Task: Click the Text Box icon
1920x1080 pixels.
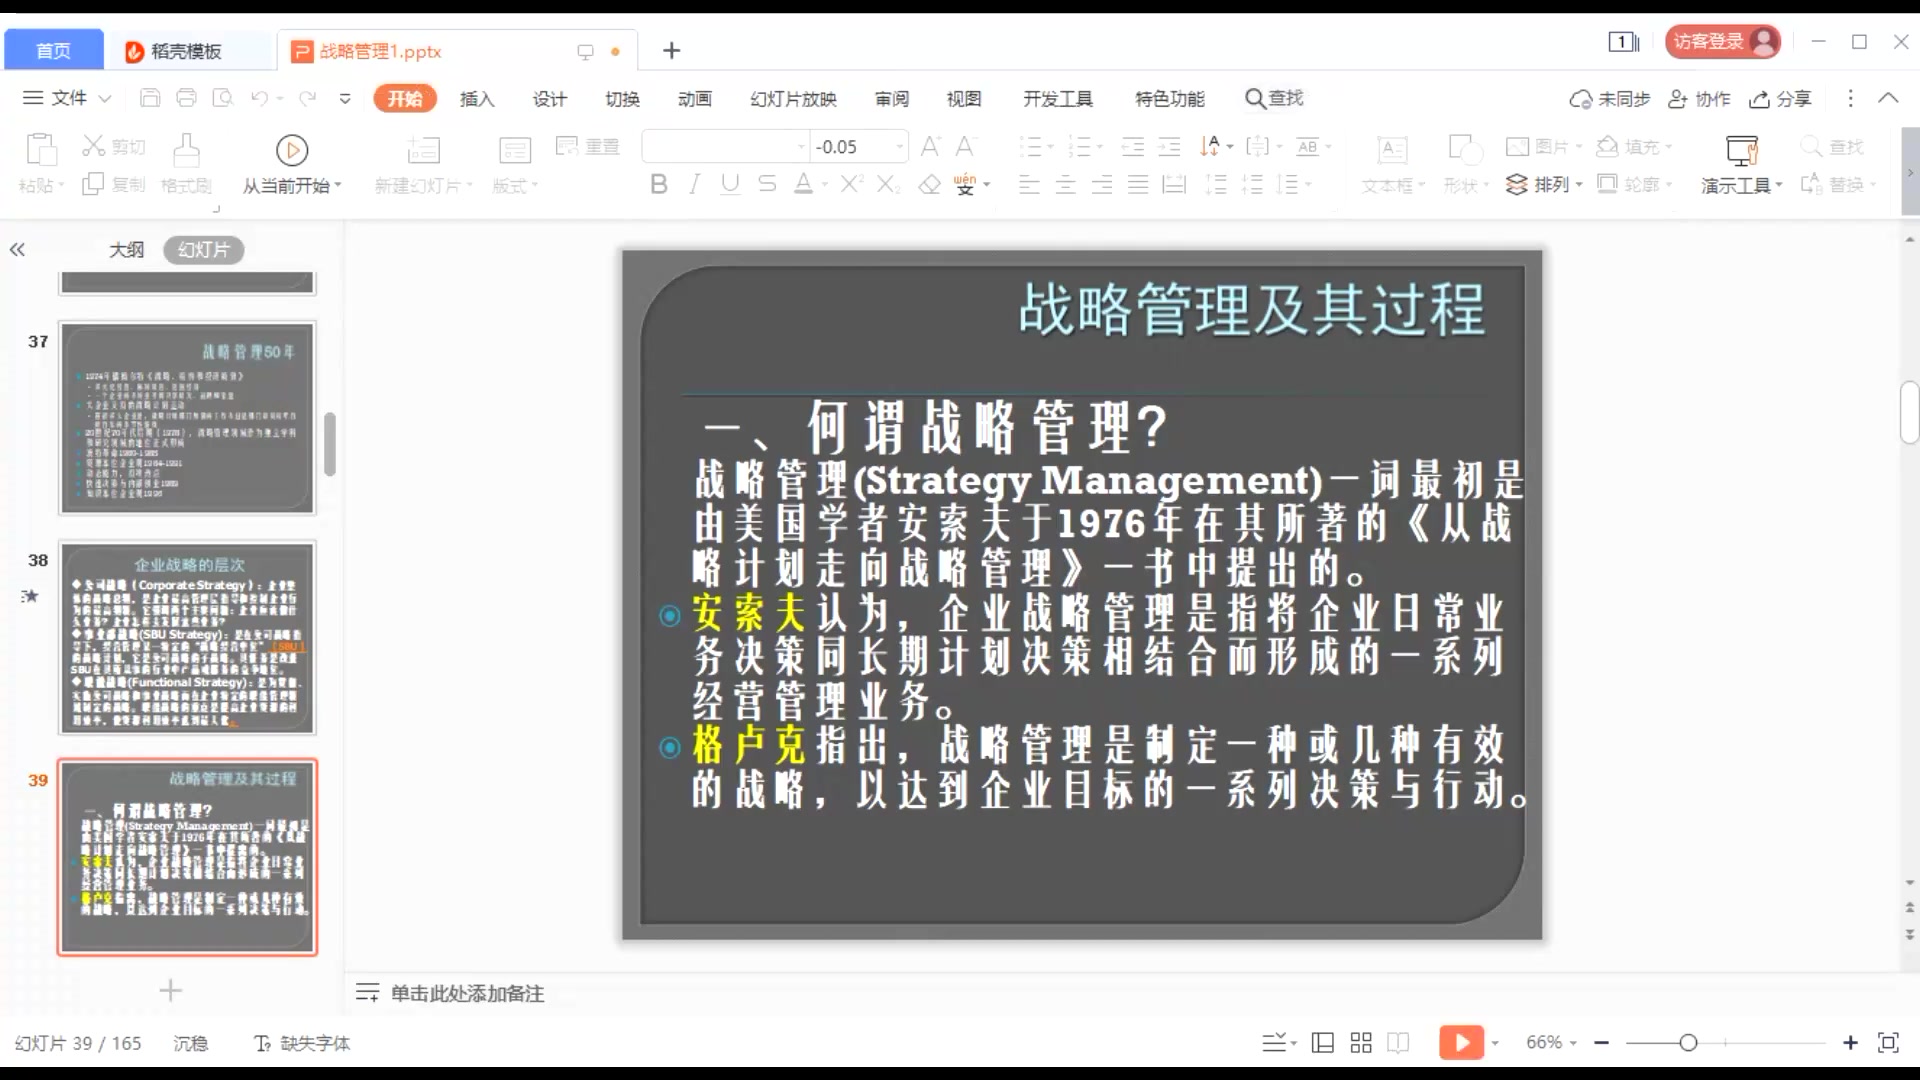Action: [x=1392, y=150]
